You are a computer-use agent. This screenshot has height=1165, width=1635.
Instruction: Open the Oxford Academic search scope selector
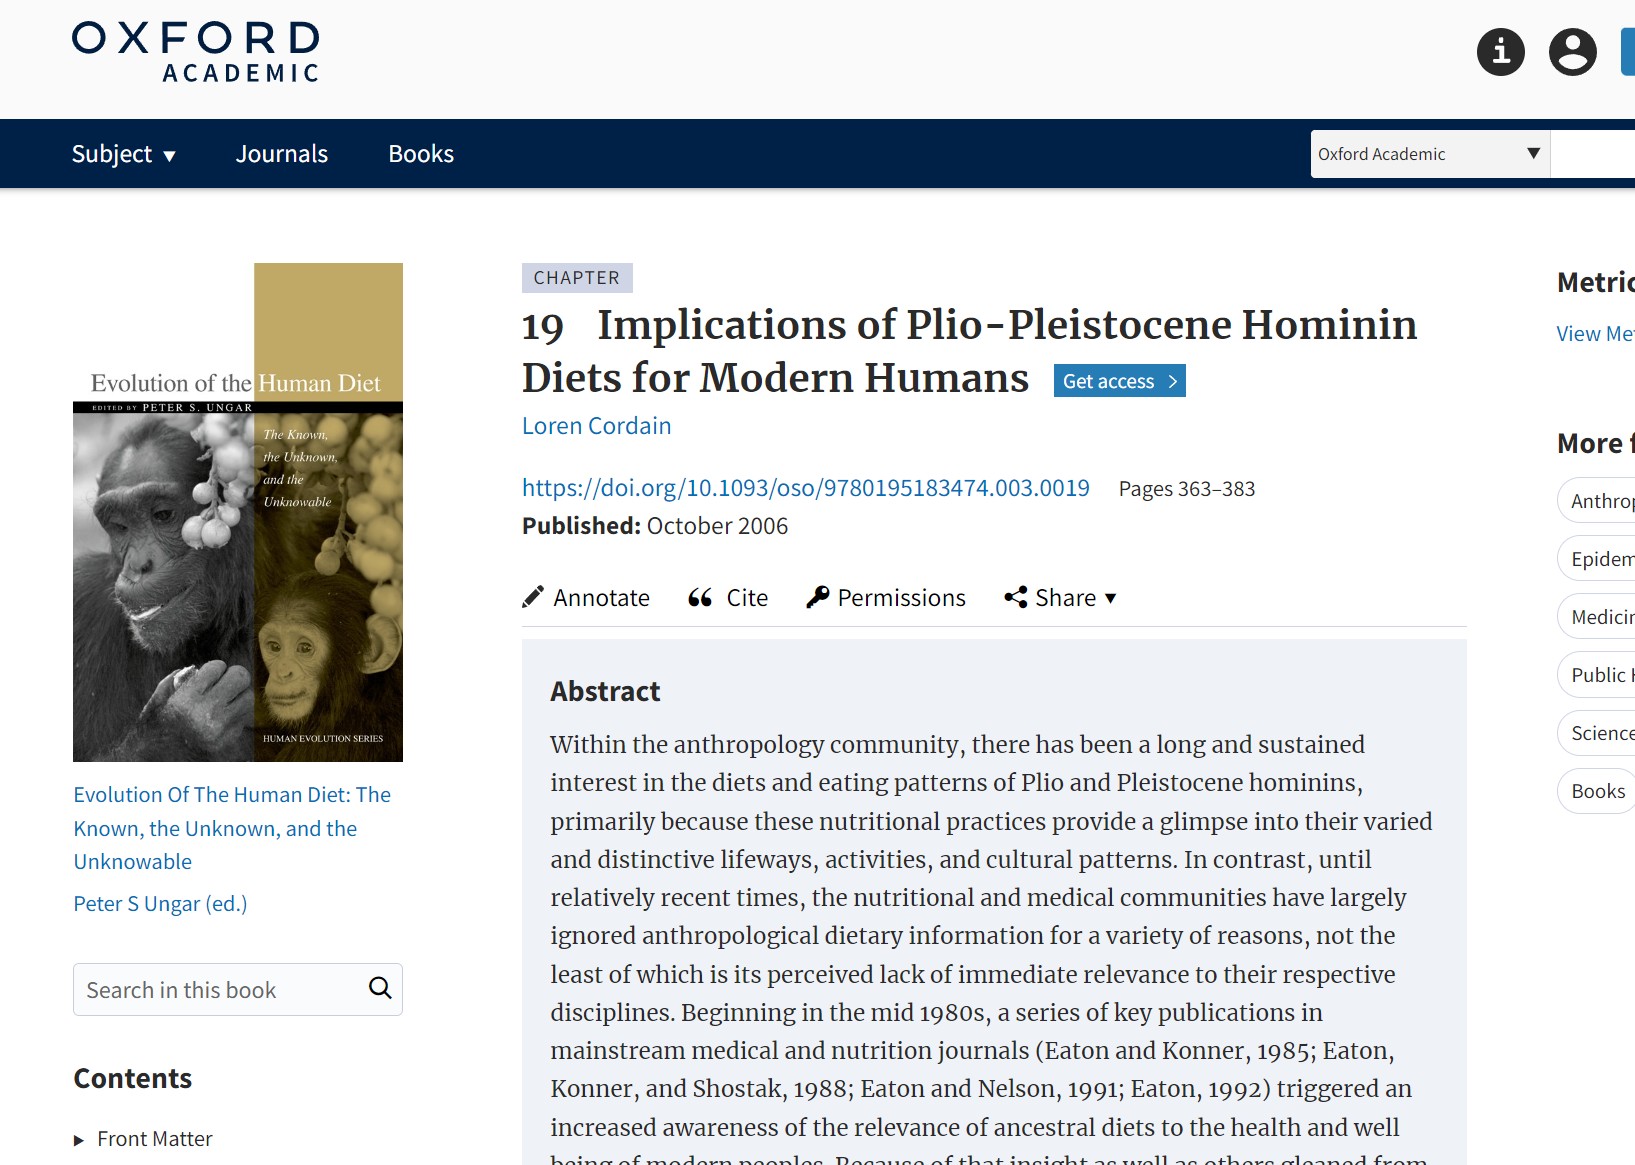click(x=1428, y=153)
